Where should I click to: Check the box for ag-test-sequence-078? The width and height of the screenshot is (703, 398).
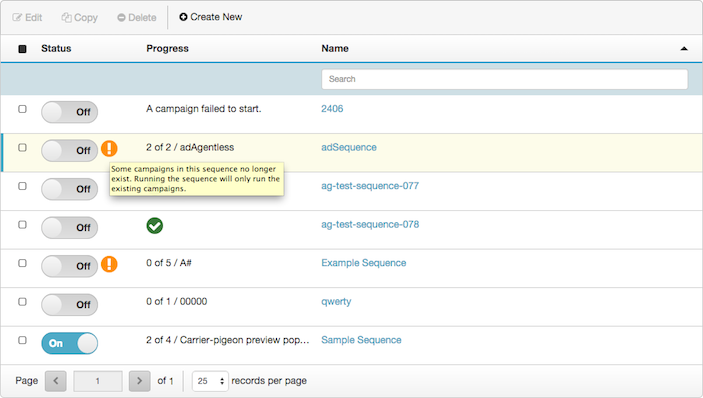22,225
